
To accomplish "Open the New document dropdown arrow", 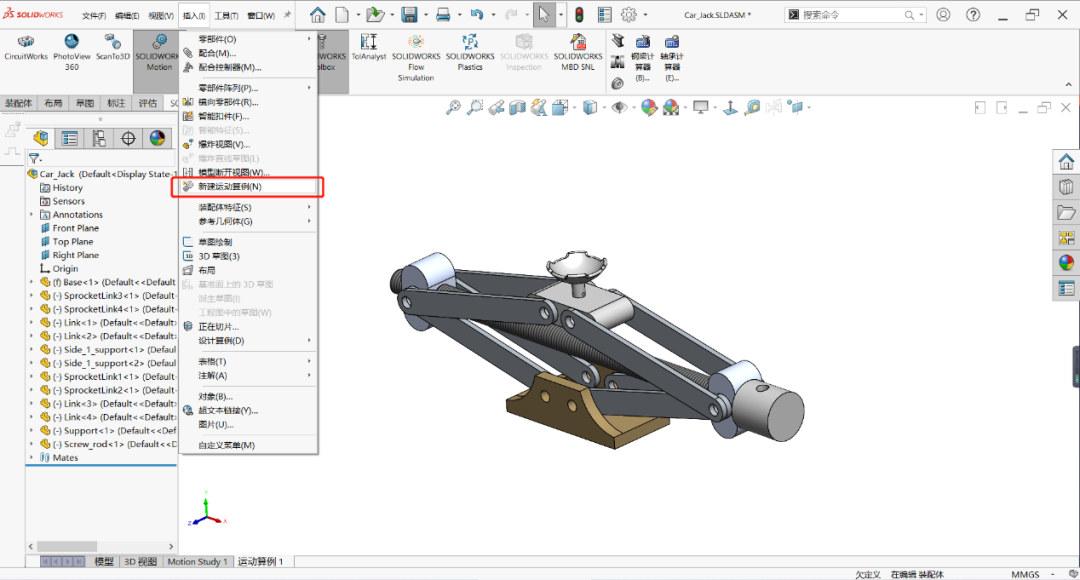I will tap(358, 14).
